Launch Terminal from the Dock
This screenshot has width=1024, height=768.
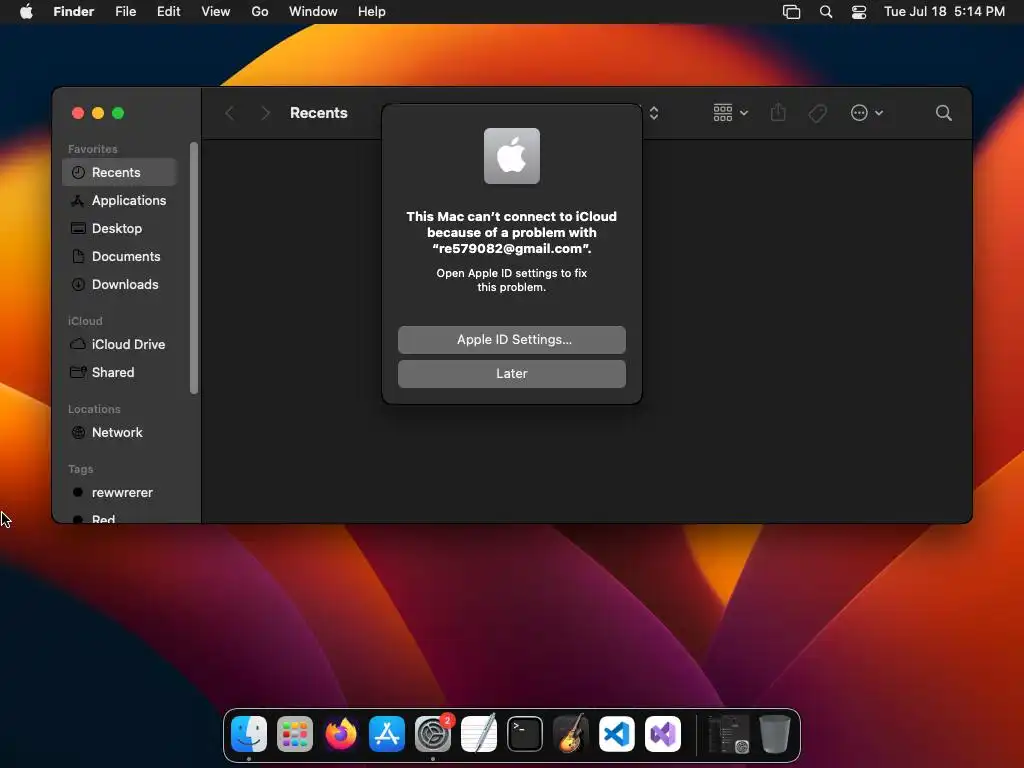[x=524, y=733]
